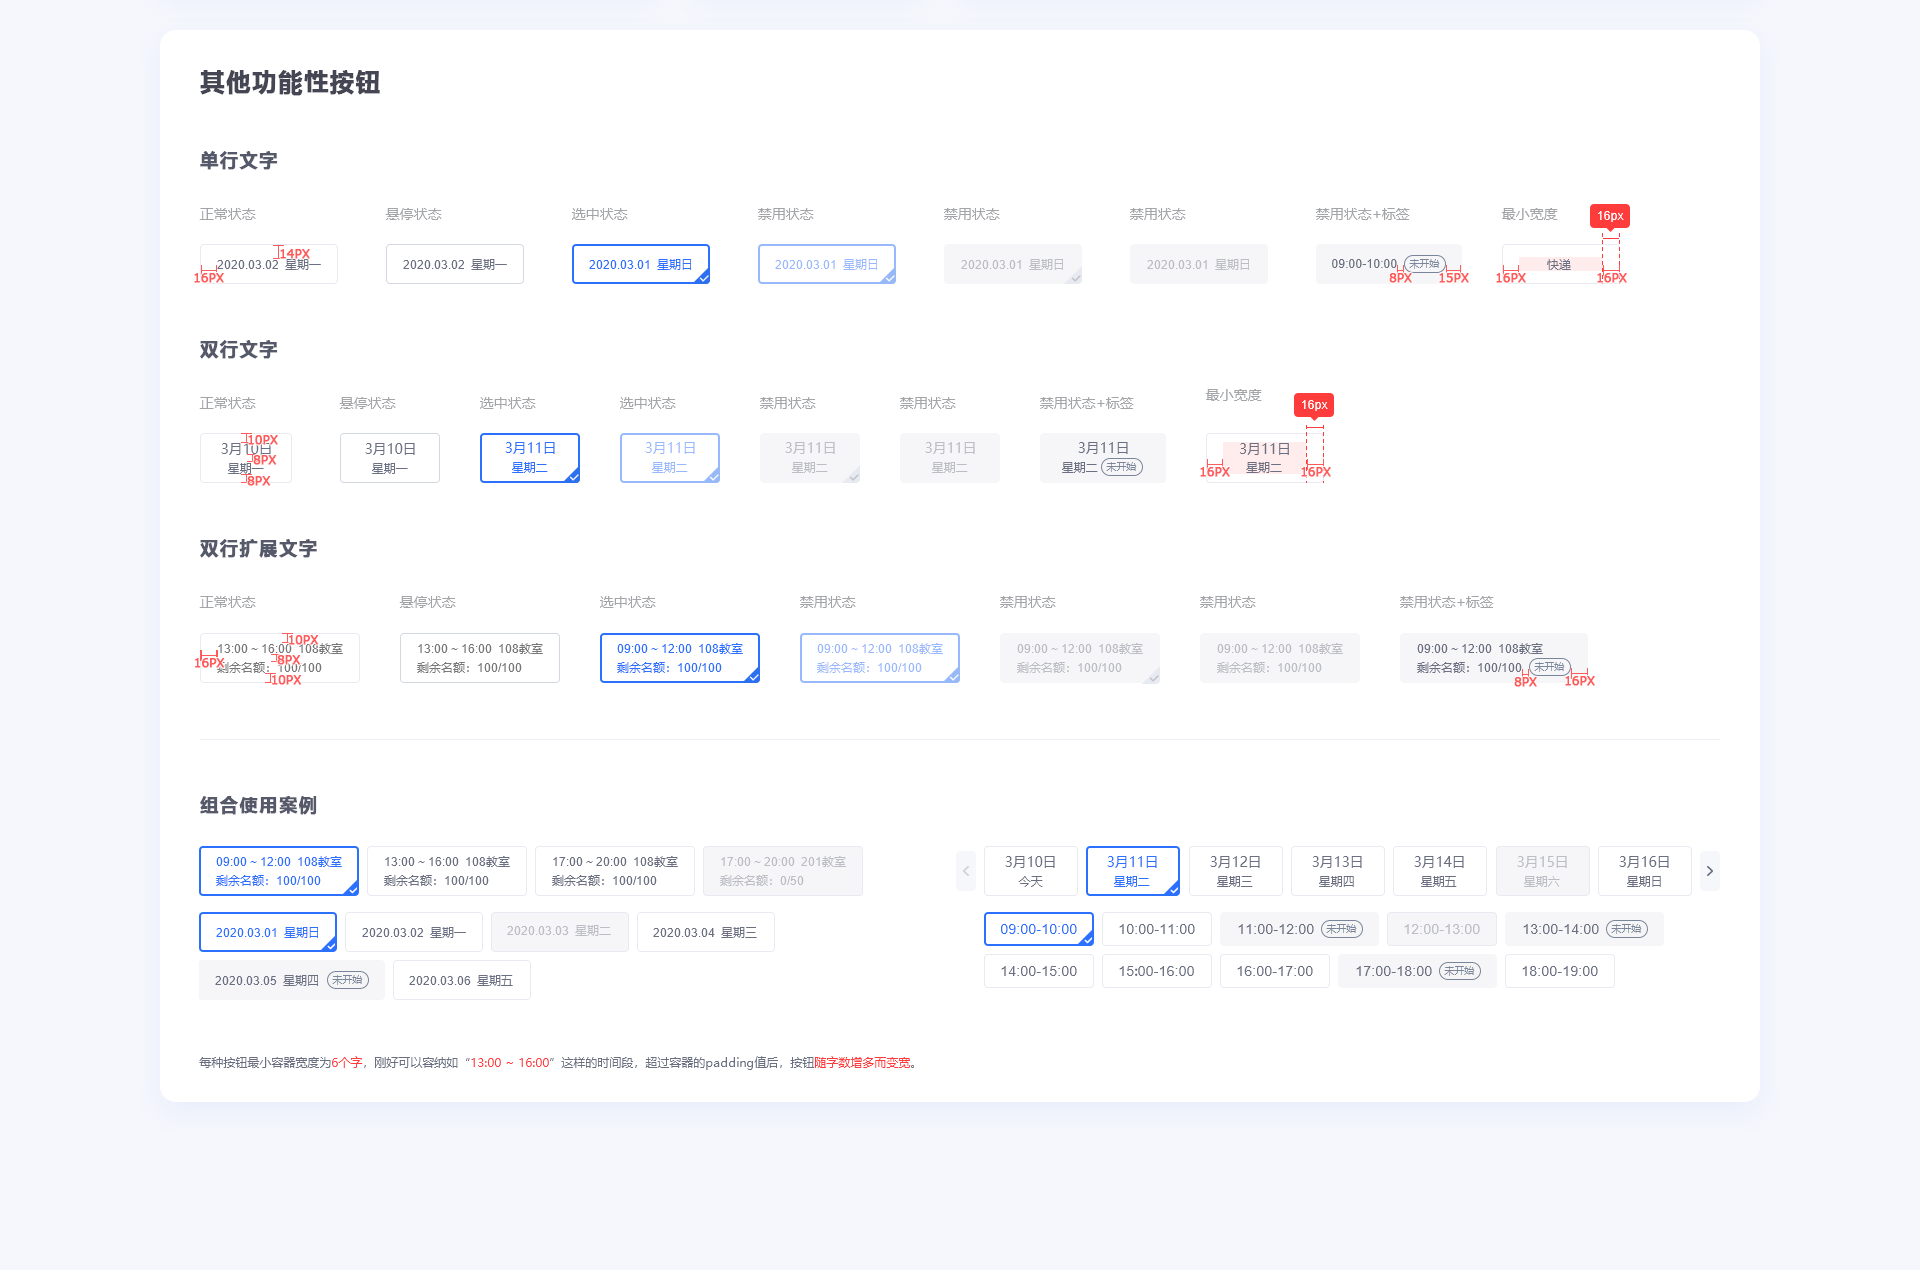Image resolution: width=1920 pixels, height=1270 pixels.
Task: Click the disabled 2020.03.03 星期二 button
Action: tap(560, 932)
